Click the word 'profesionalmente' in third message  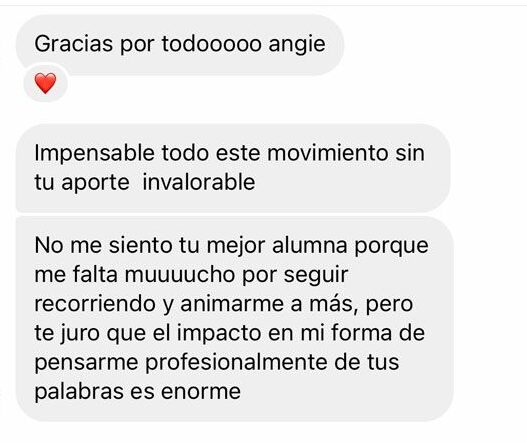(x=236, y=363)
